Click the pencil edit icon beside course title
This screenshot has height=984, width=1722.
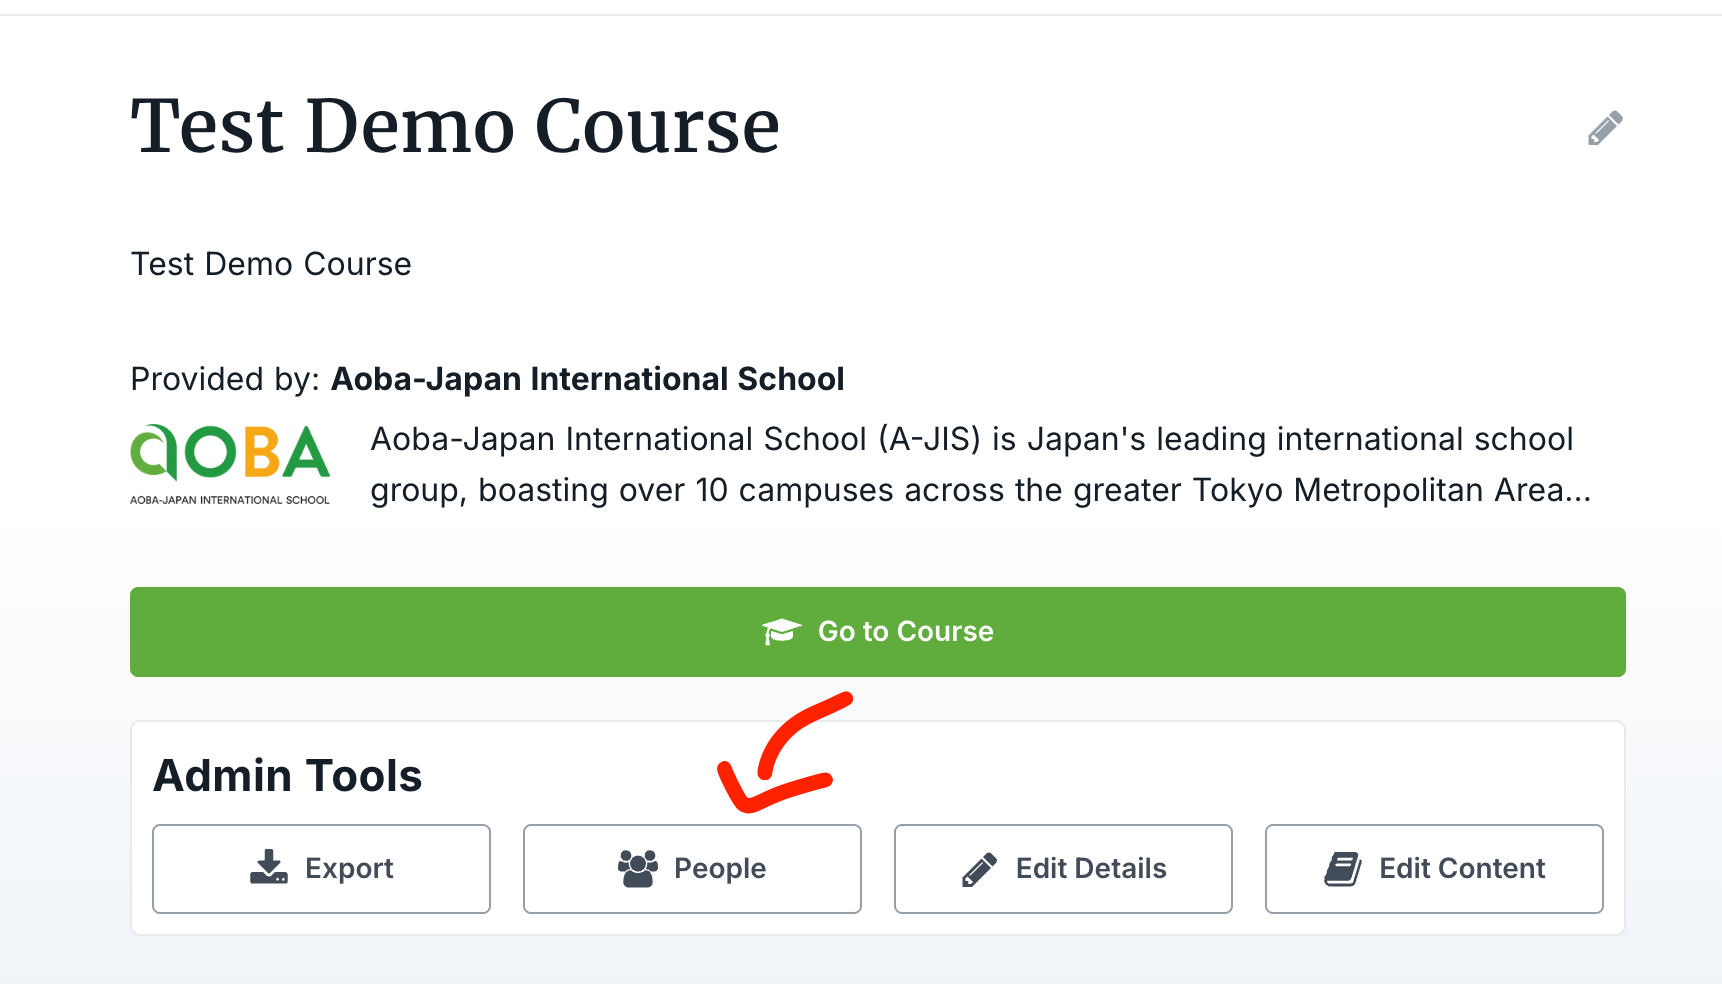coord(1605,128)
